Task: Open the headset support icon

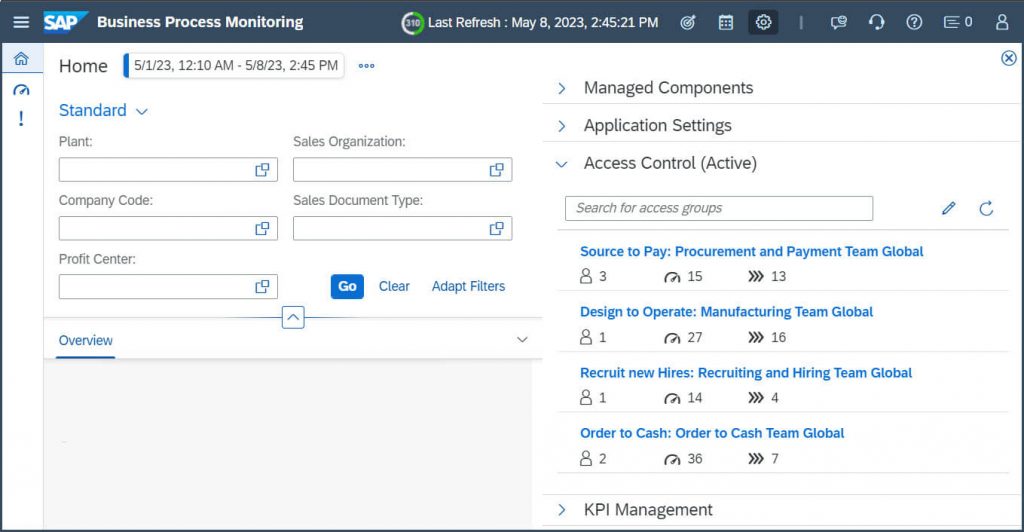Action: (876, 23)
